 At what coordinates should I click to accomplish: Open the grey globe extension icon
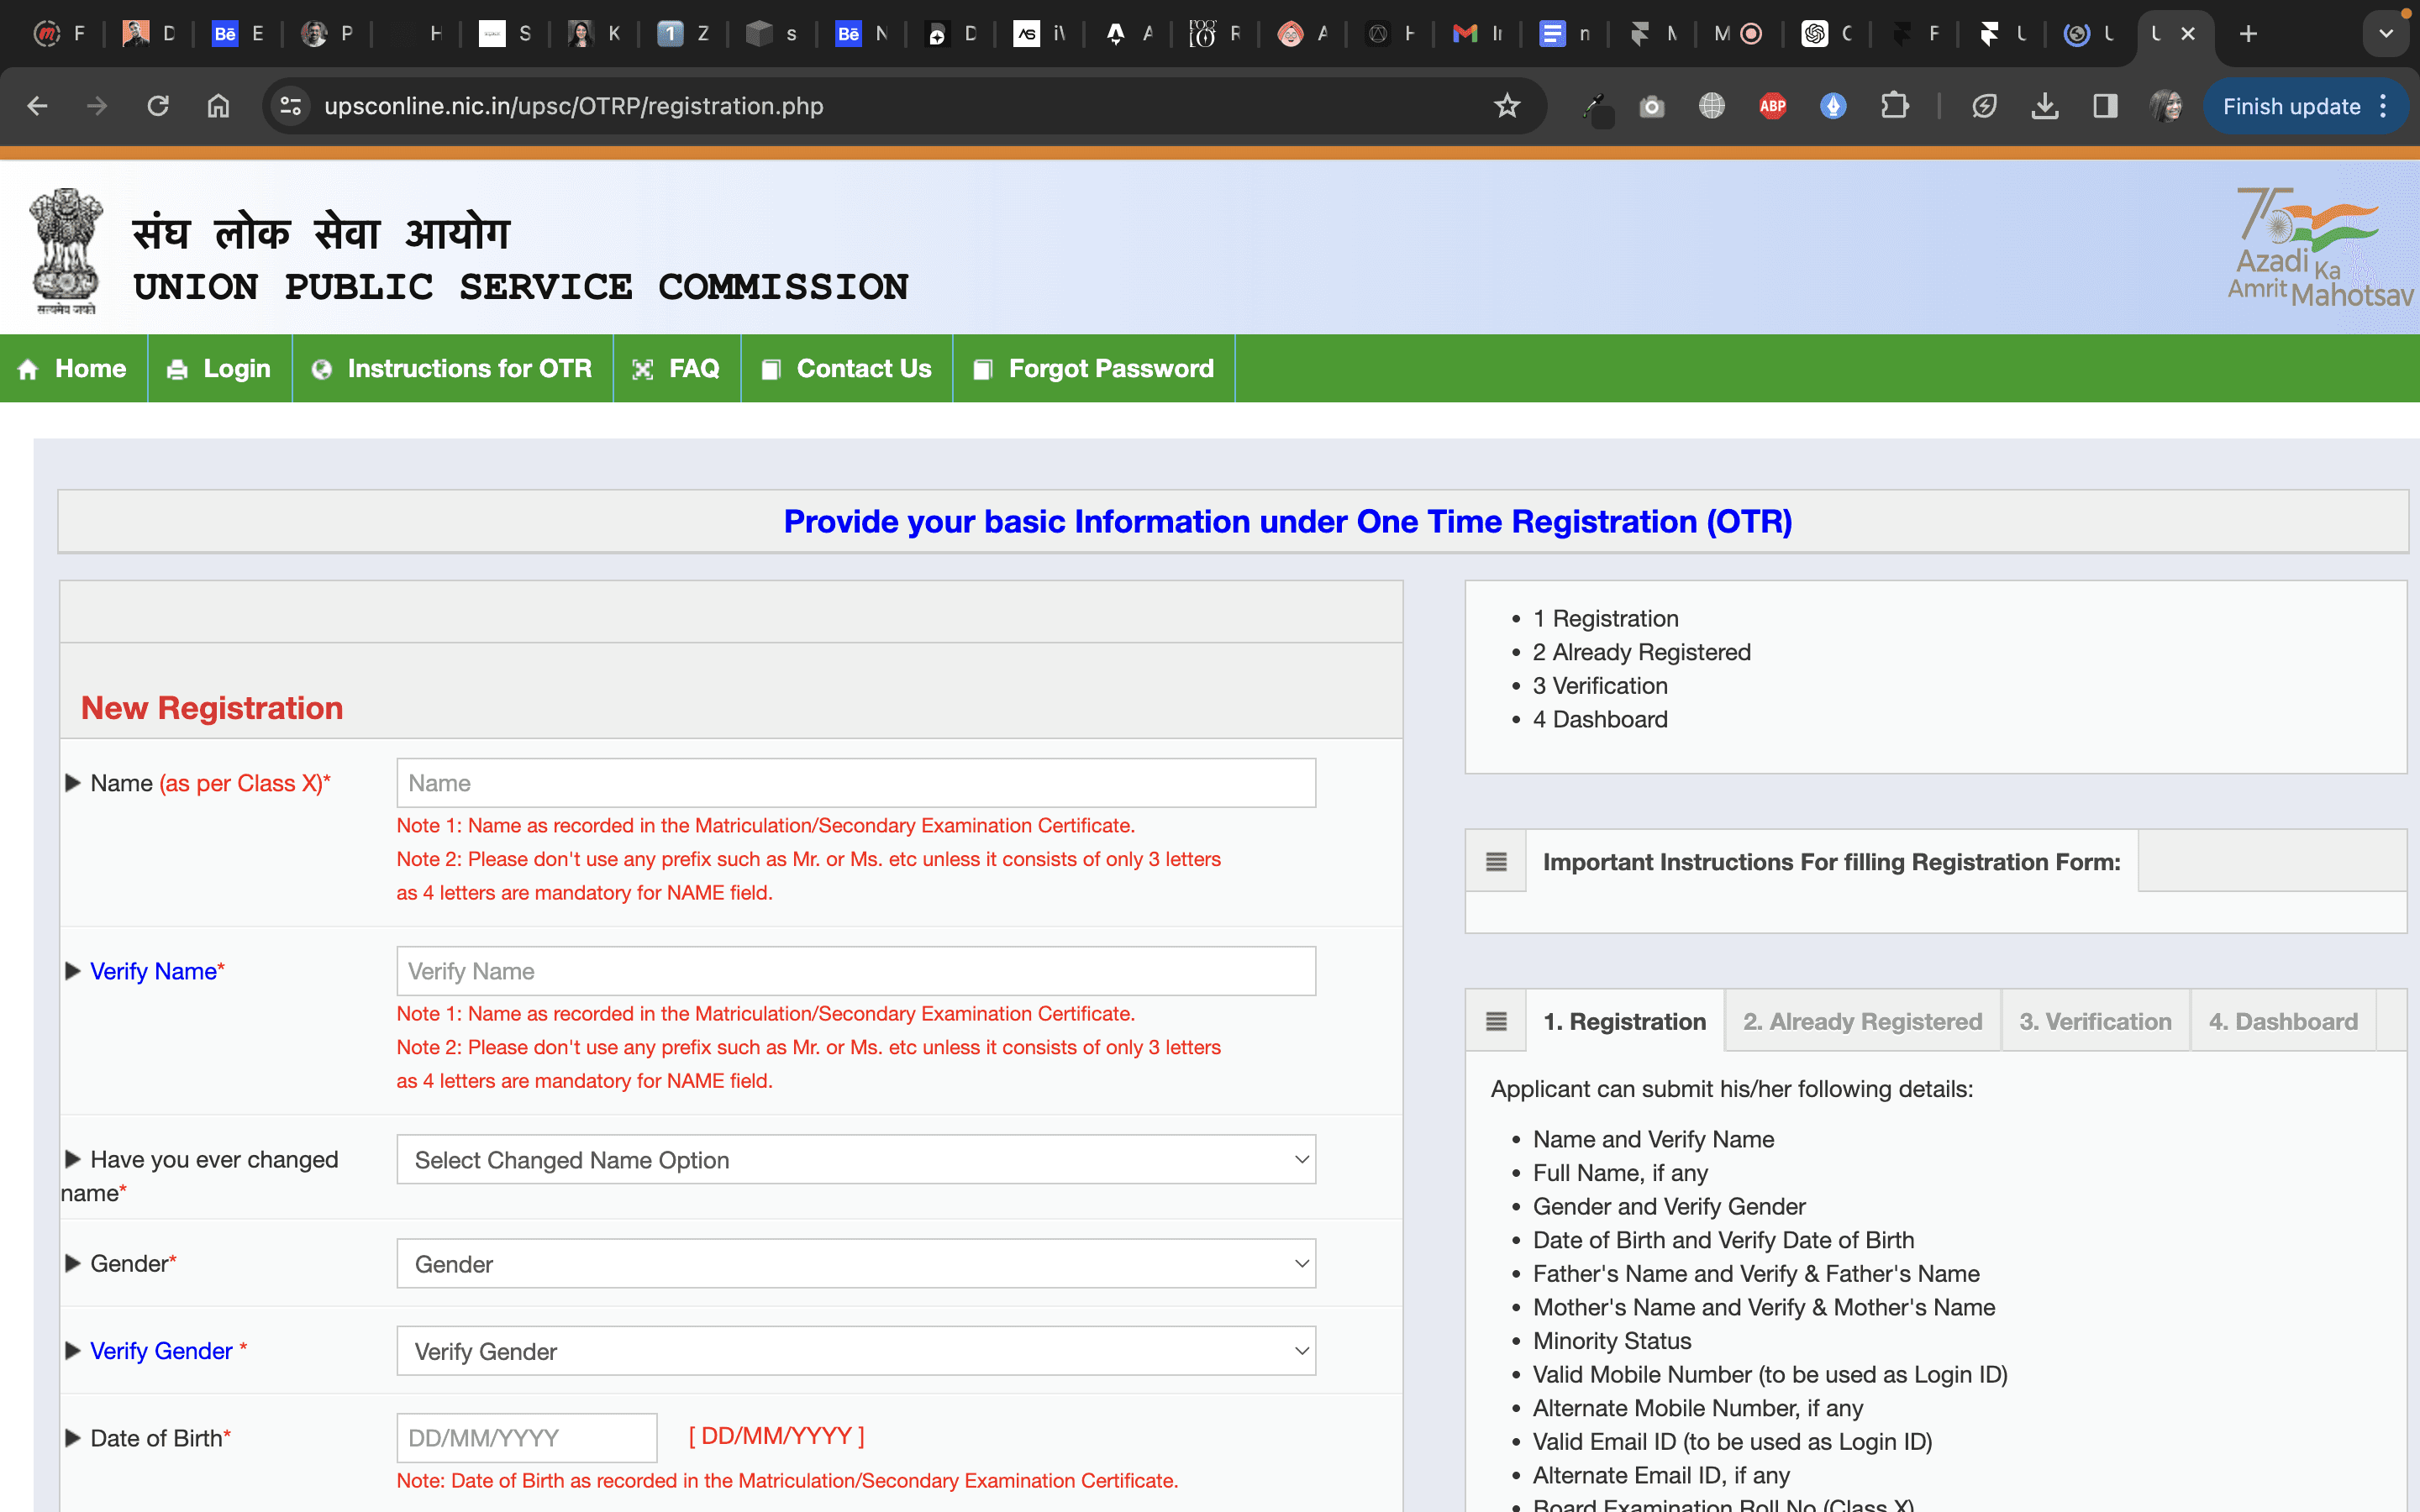tap(1712, 106)
